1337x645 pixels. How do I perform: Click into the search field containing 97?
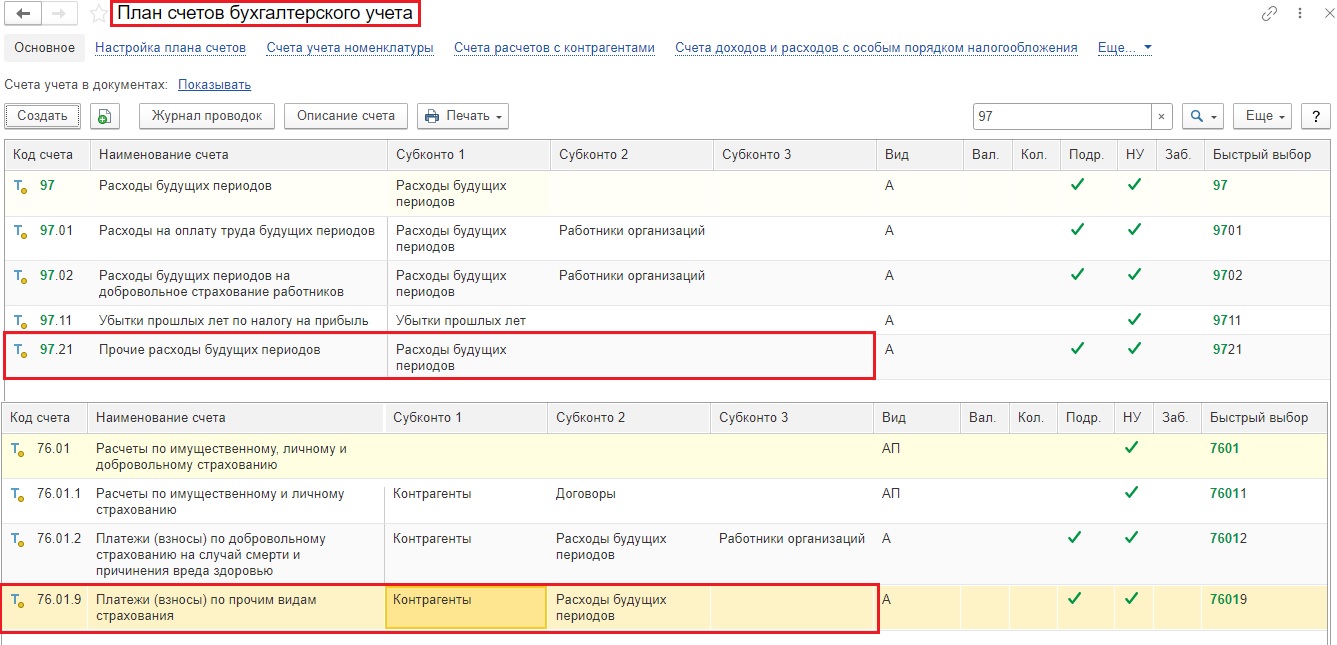click(x=1062, y=116)
